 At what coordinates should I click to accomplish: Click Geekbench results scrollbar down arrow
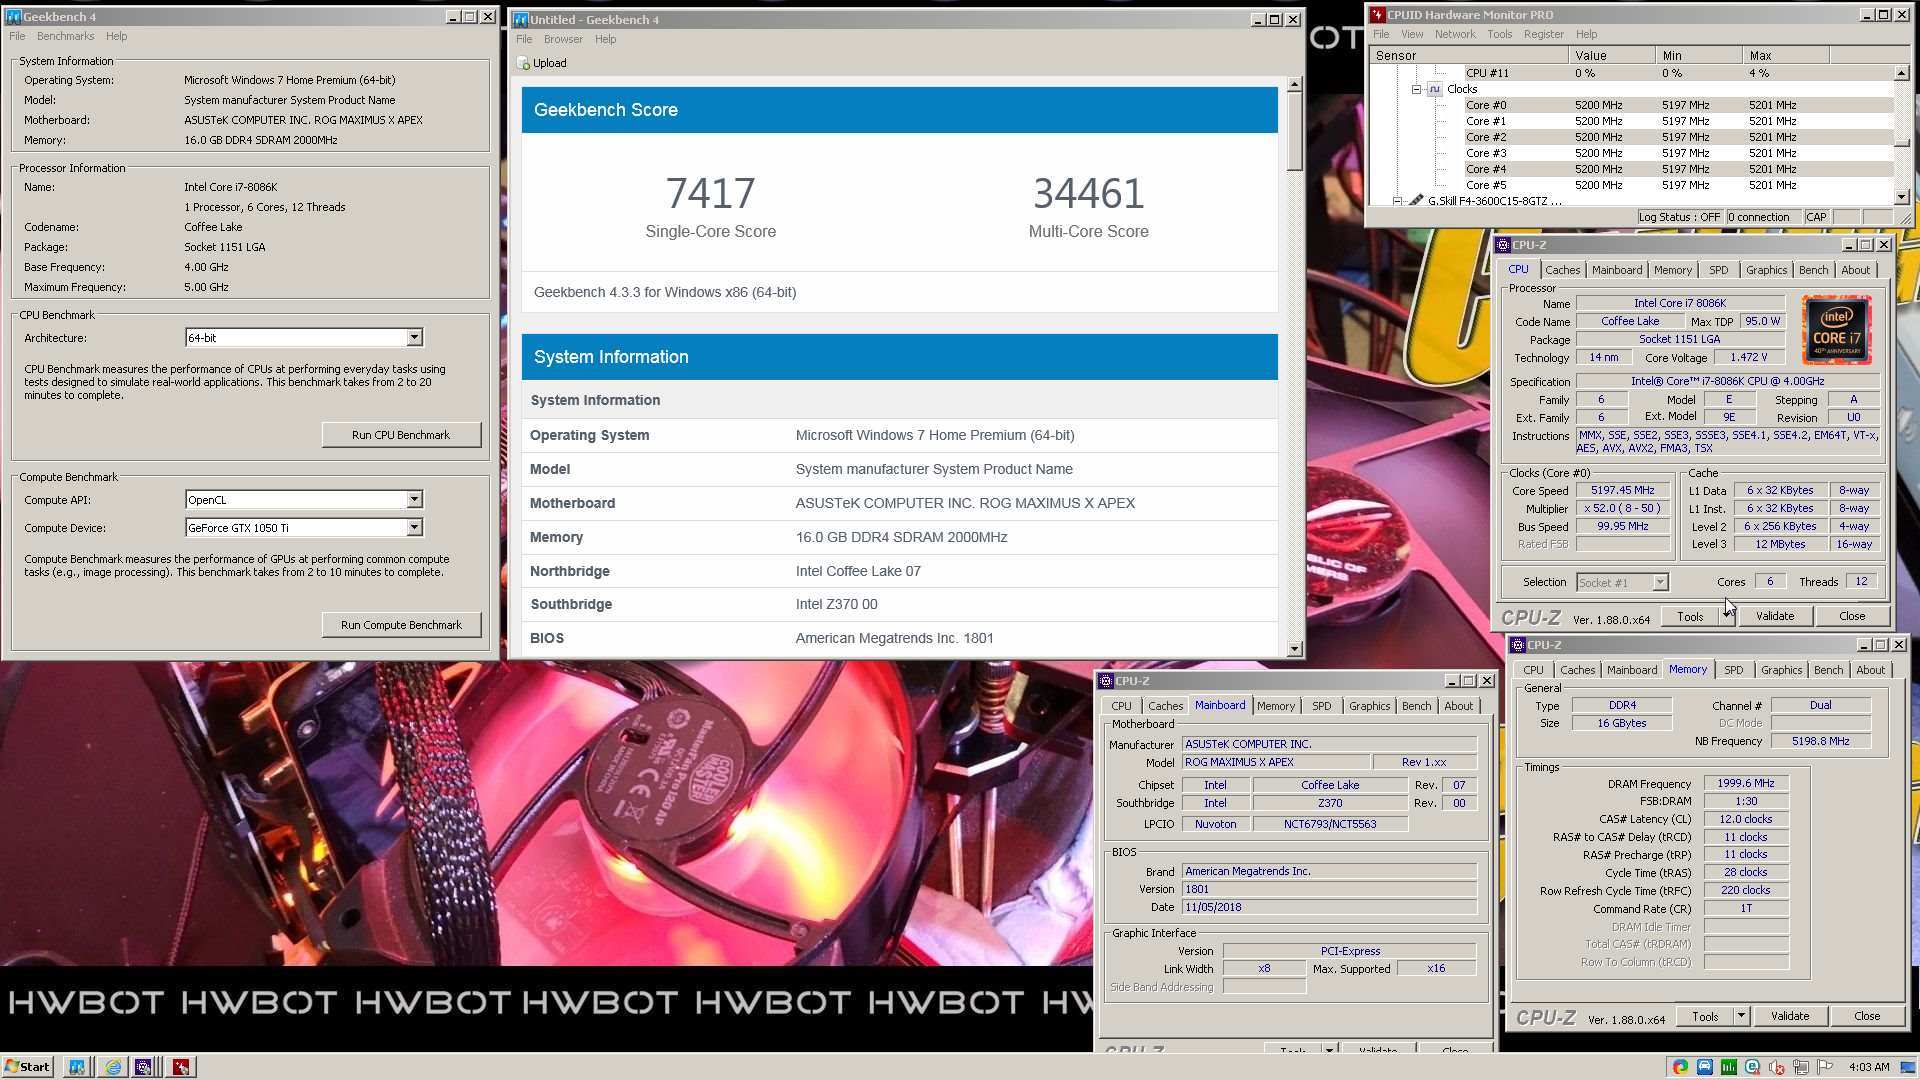(x=1295, y=649)
